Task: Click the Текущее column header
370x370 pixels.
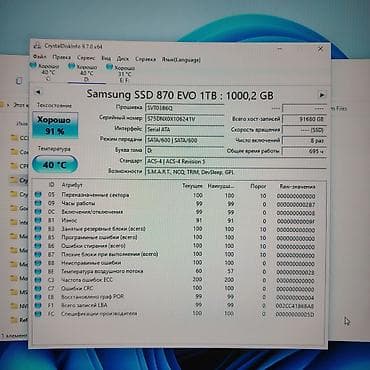Action: (x=192, y=186)
